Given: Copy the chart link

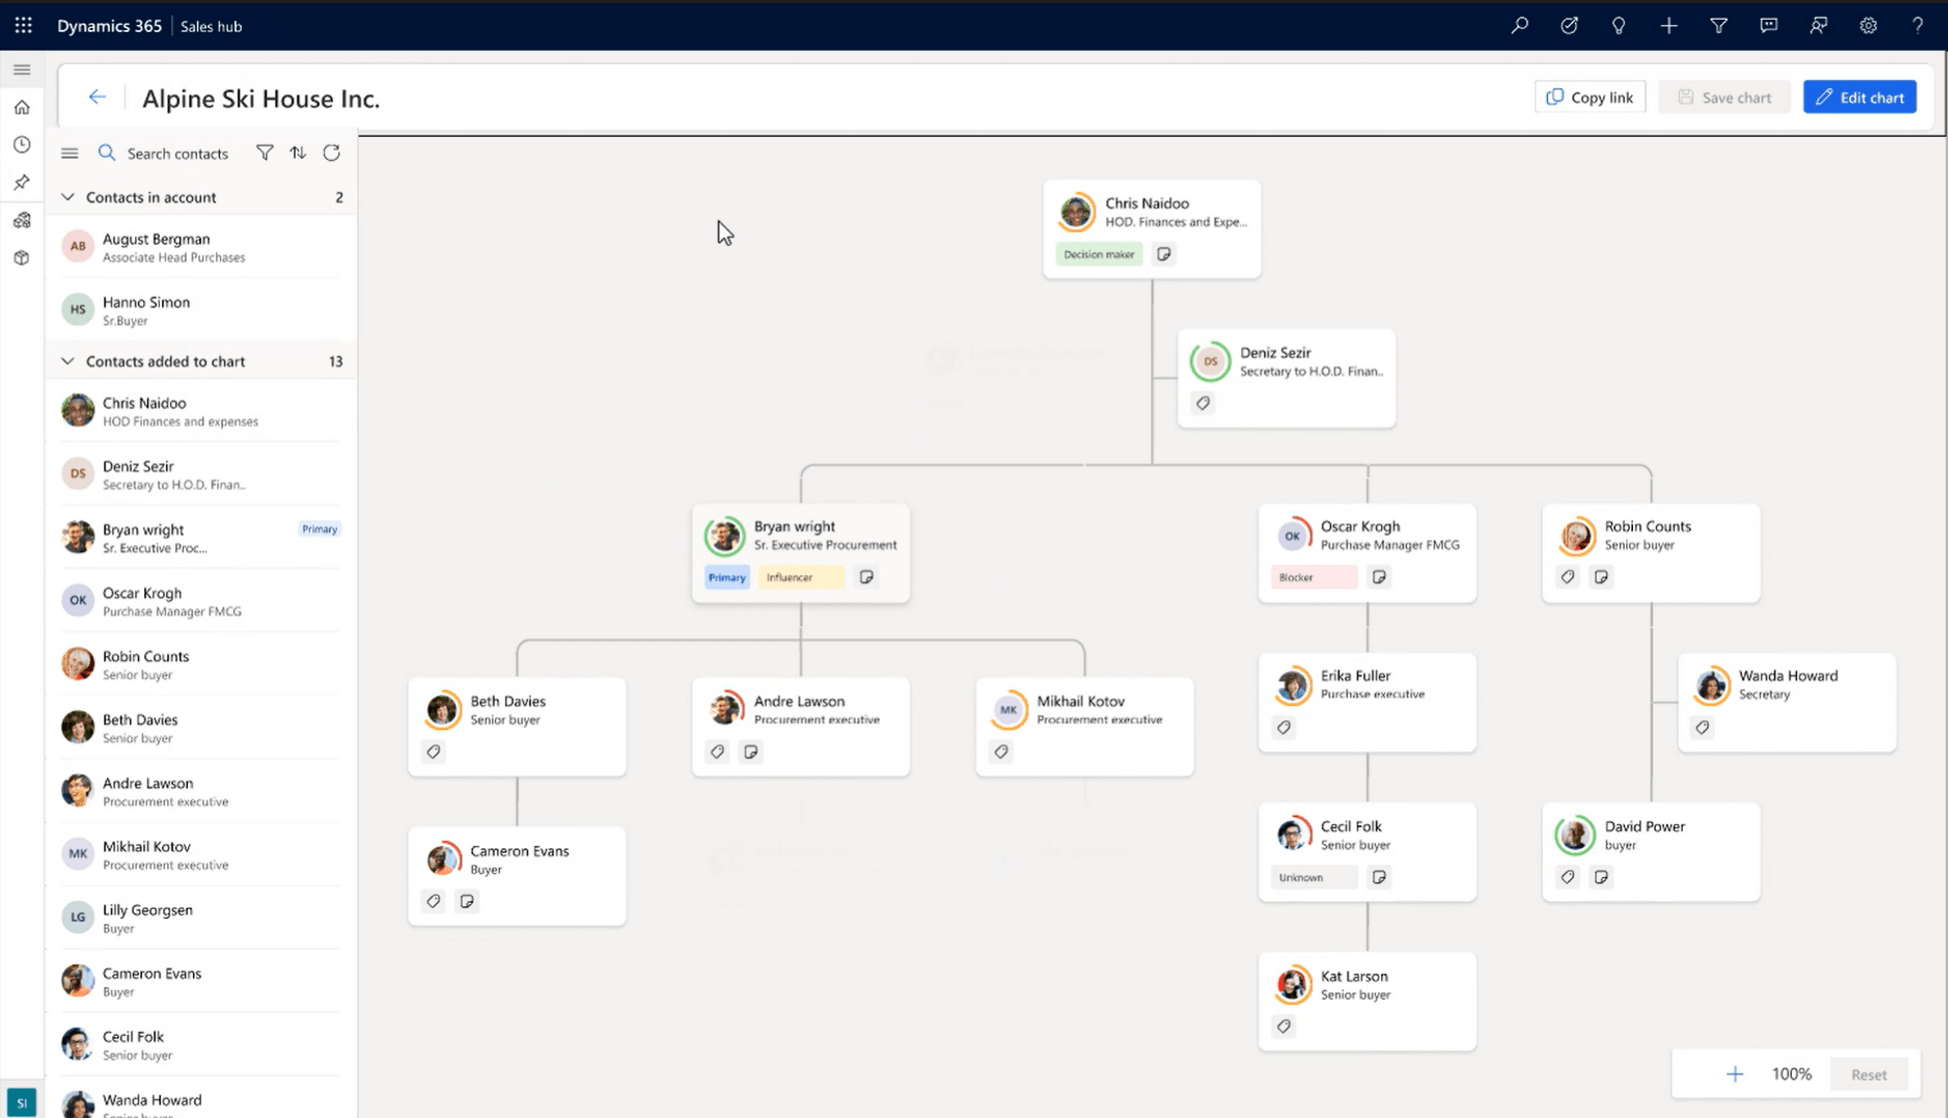Looking at the screenshot, I should tap(1589, 96).
